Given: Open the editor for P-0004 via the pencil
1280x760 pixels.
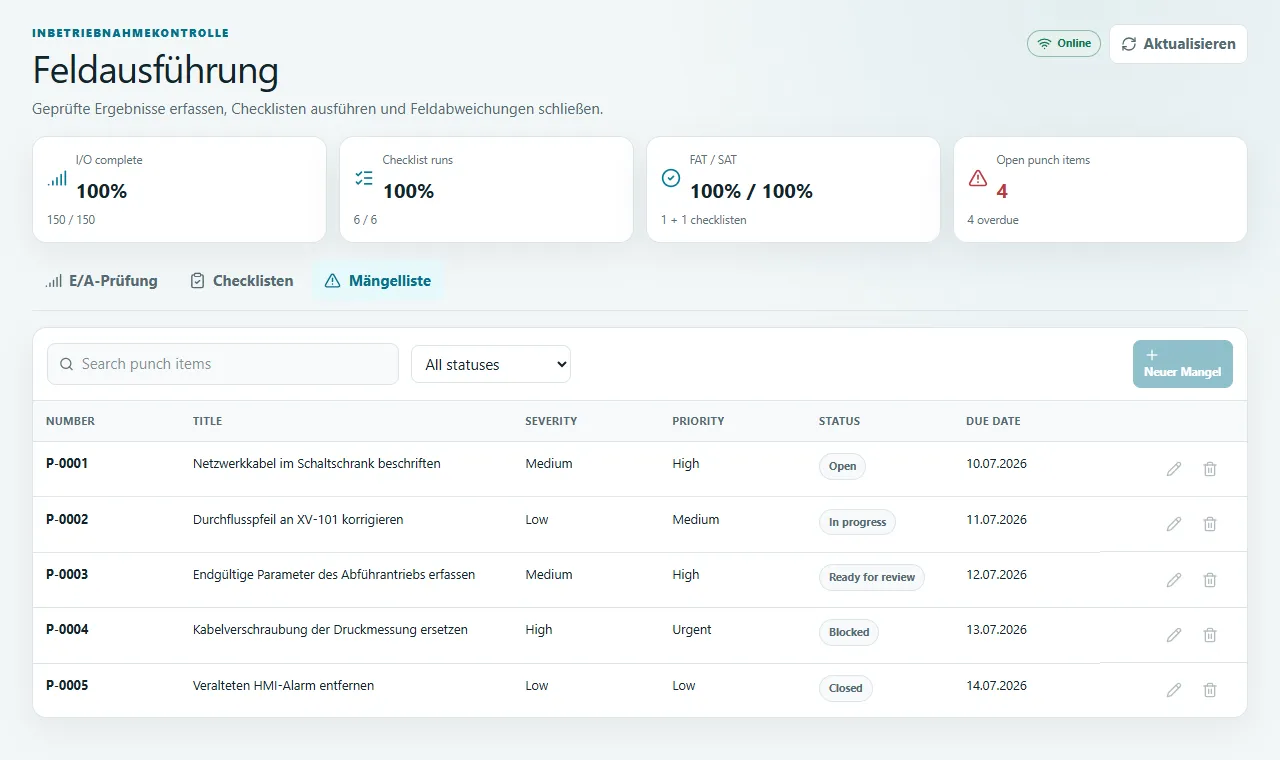Looking at the screenshot, I should coord(1174,635).
